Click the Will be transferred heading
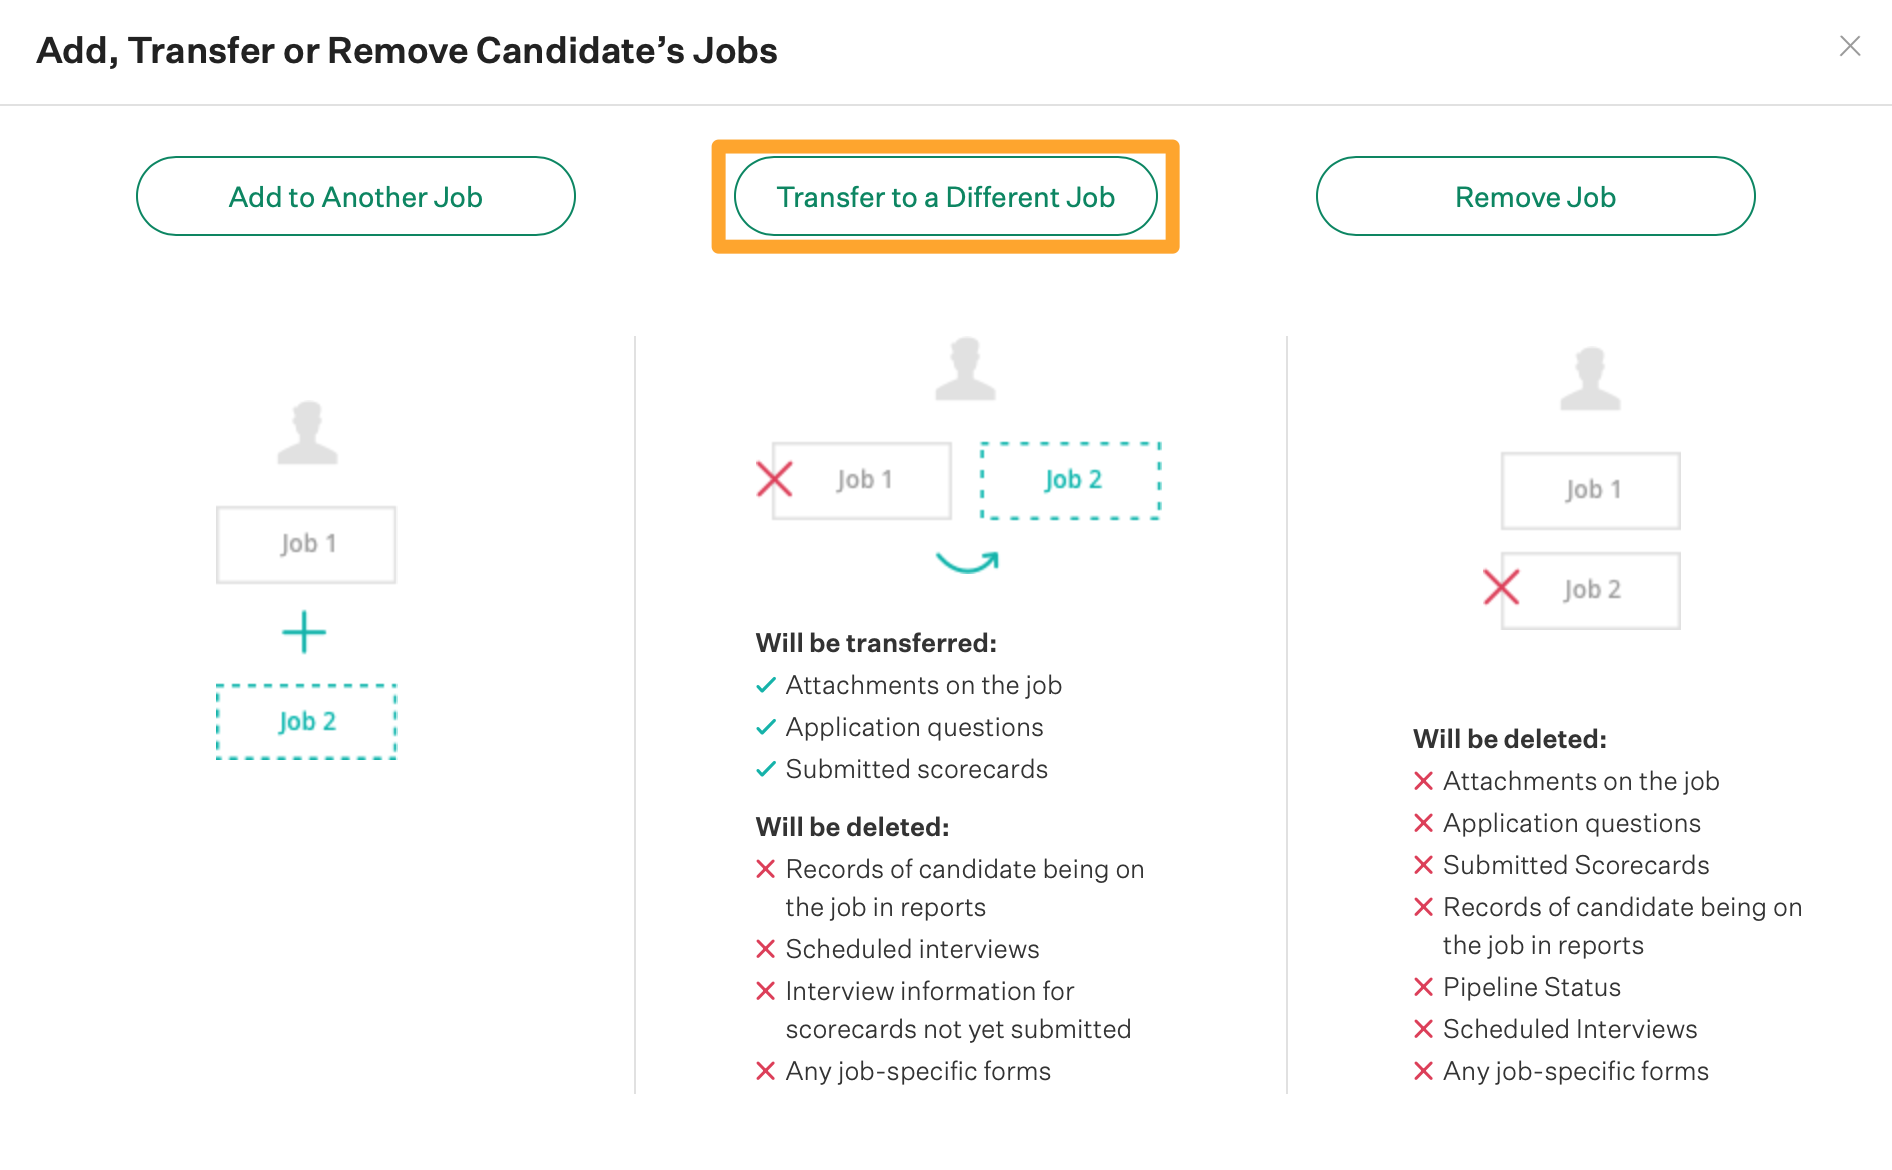1892x1170 pixels. coord(876,643)
